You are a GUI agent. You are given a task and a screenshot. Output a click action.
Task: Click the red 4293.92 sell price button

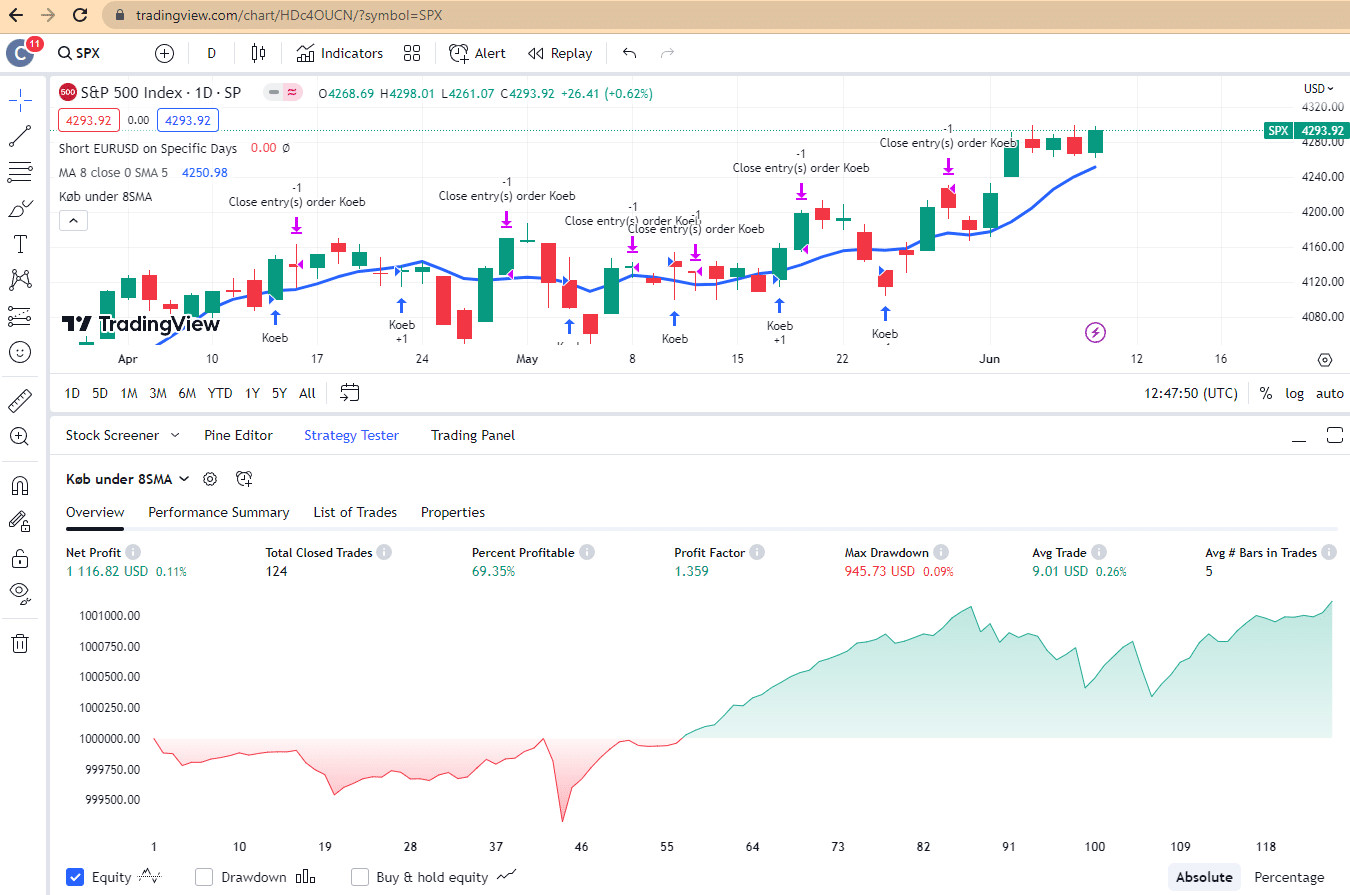(89, 120)
